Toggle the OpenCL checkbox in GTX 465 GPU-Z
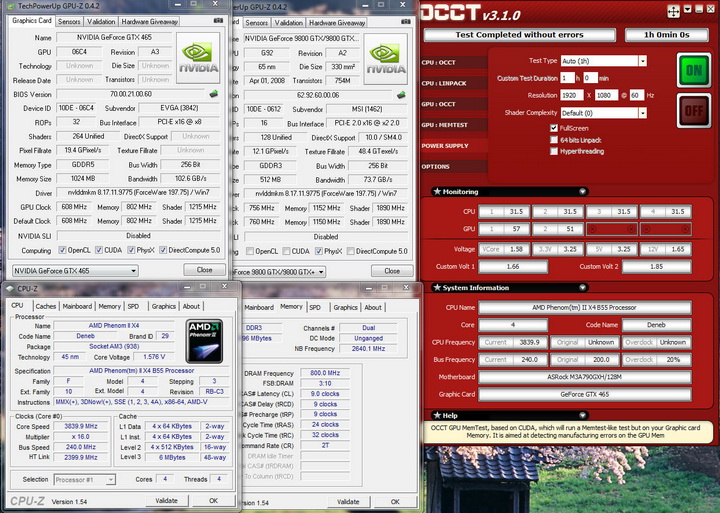This screenshot has width=720, height=513. tap(62, 250)
